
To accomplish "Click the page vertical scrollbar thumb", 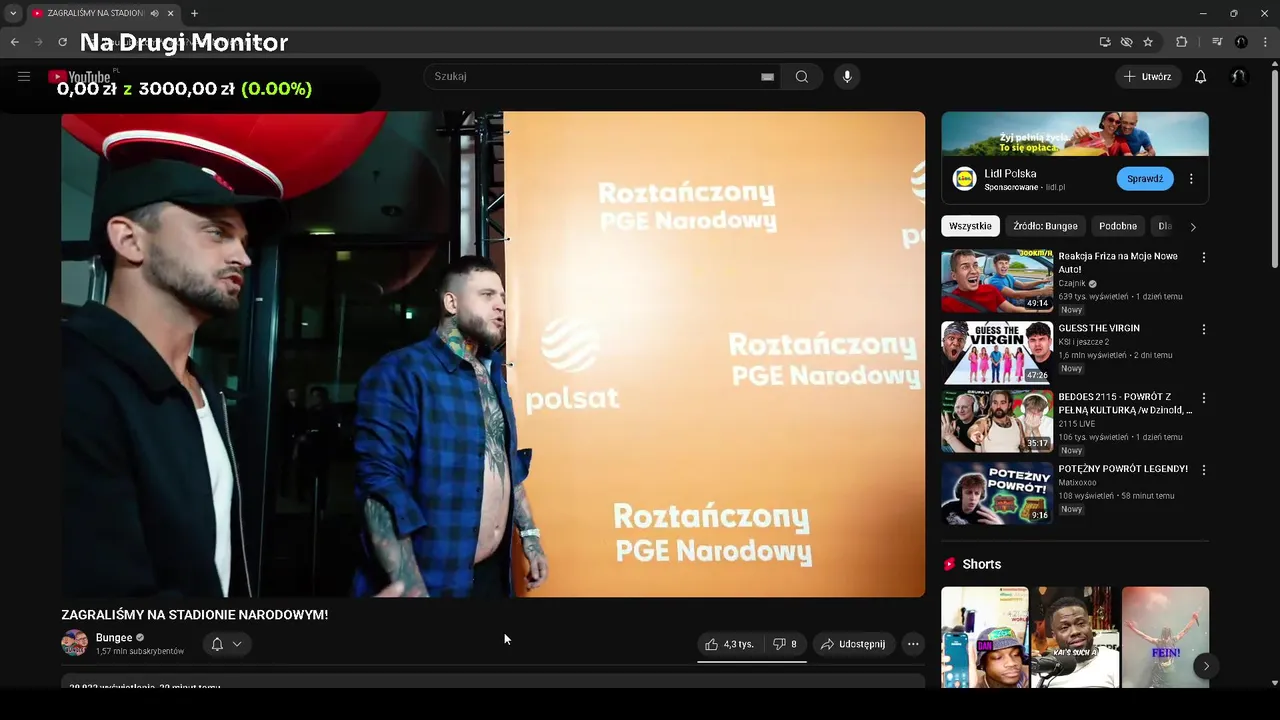I will pos(1274,168).
